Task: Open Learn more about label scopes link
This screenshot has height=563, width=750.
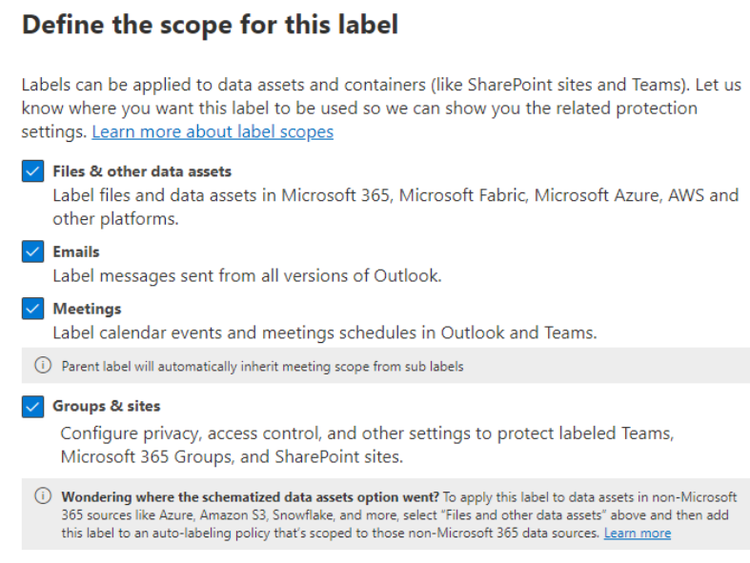Action: point(212,132)
